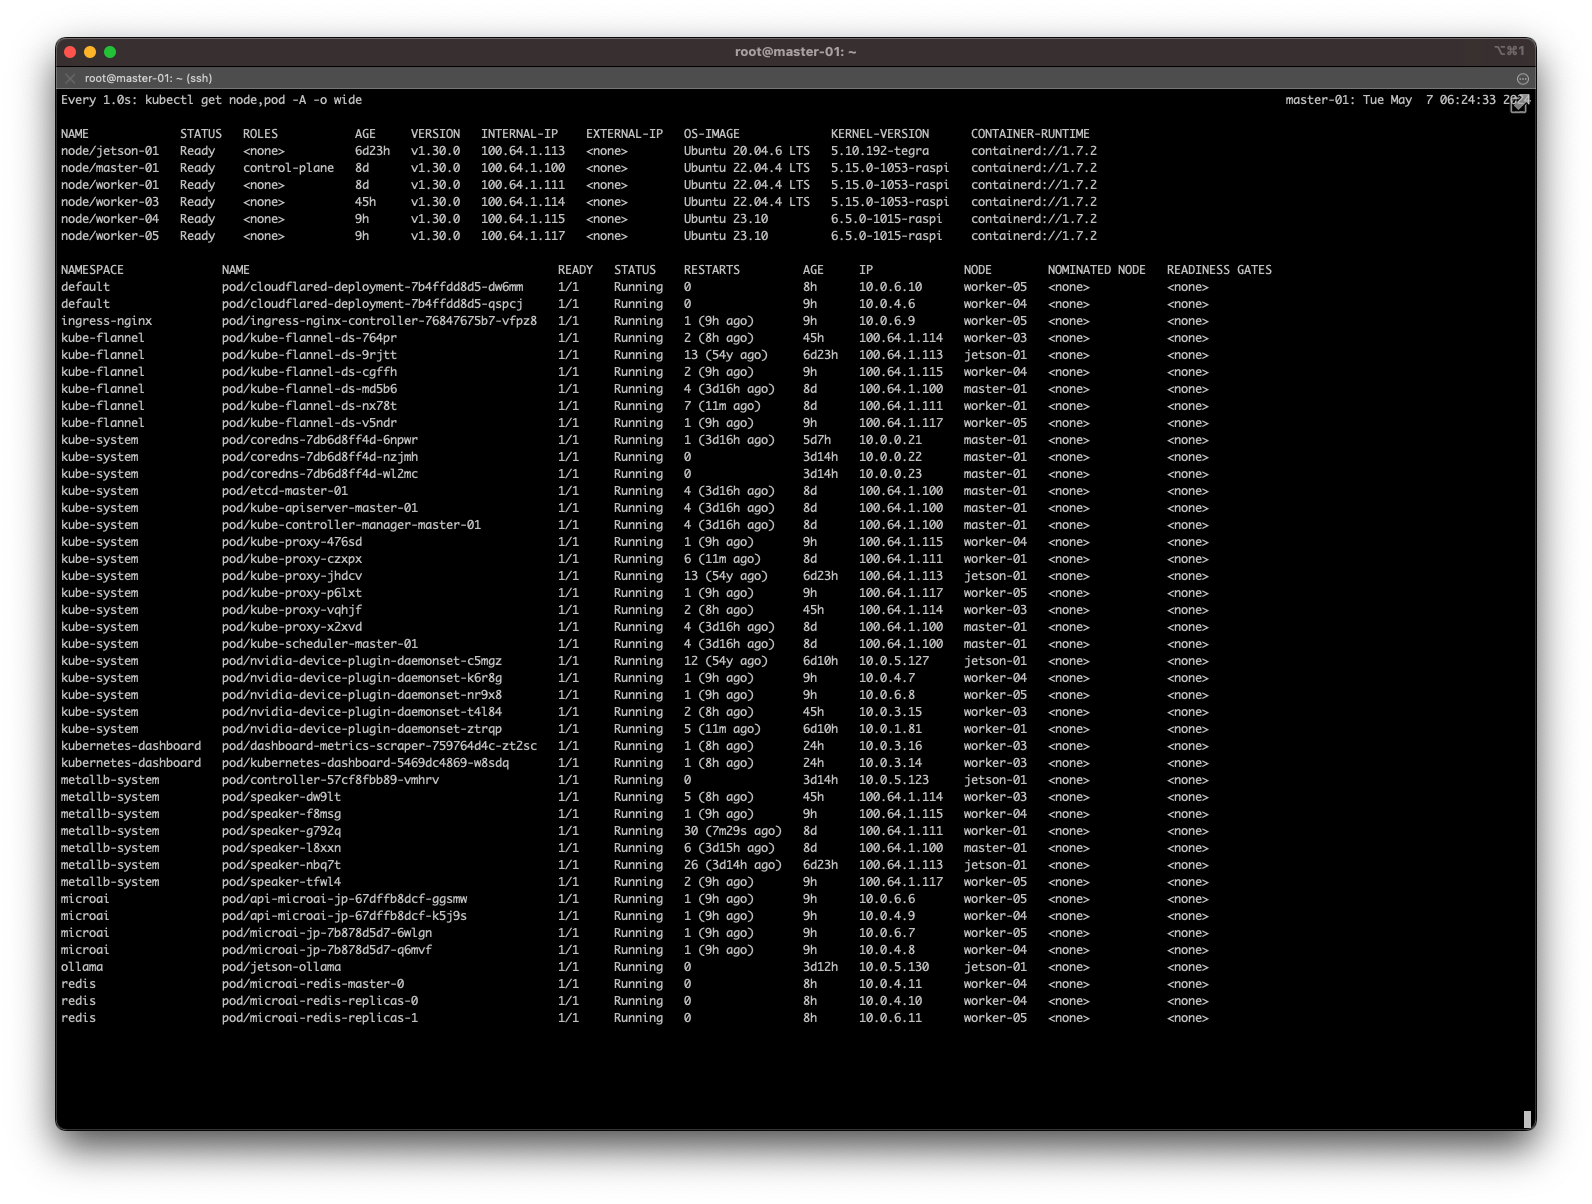Click pod/api-microai-jp-67dffb8dcf-ggsmw
This screenshot has height=1204, width=1592.
click(345, 899)
